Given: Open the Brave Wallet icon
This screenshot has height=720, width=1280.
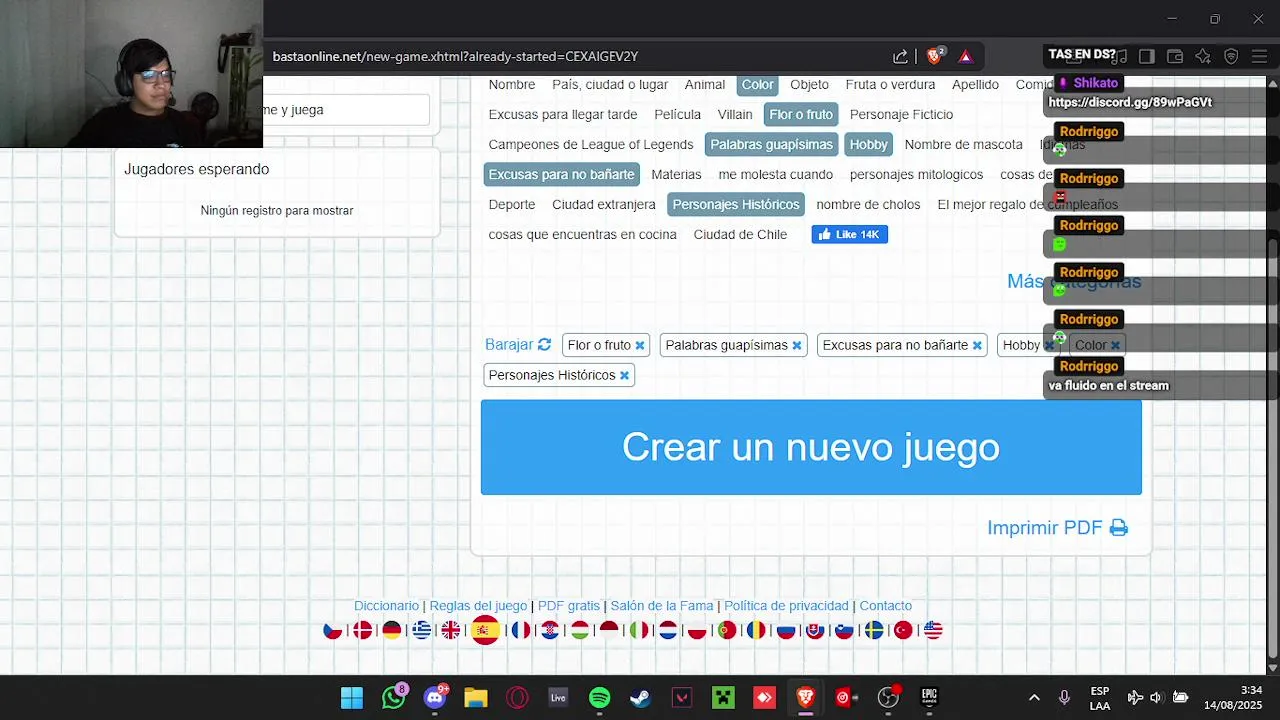Looking at the screenshot, I should click(1175, 56).
